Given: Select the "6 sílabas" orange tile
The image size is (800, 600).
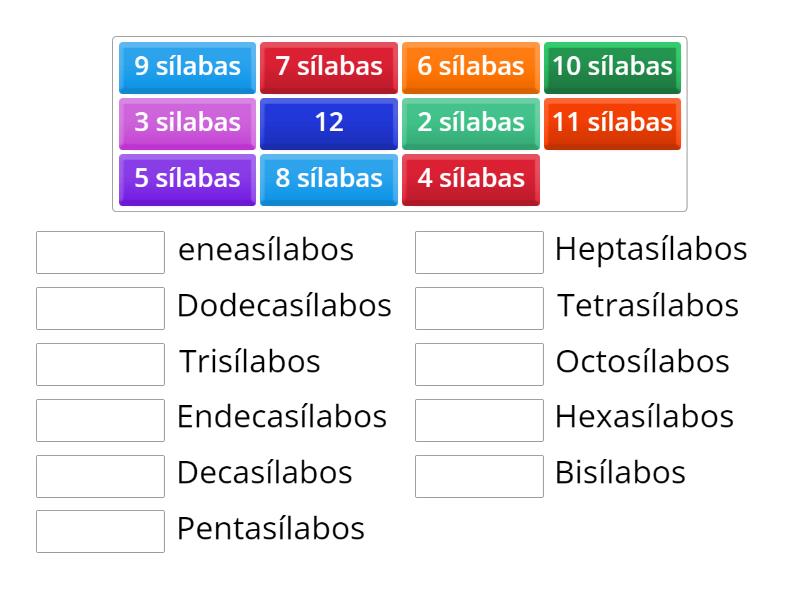Looking at the screenshot, I should [x=470, y=67].
